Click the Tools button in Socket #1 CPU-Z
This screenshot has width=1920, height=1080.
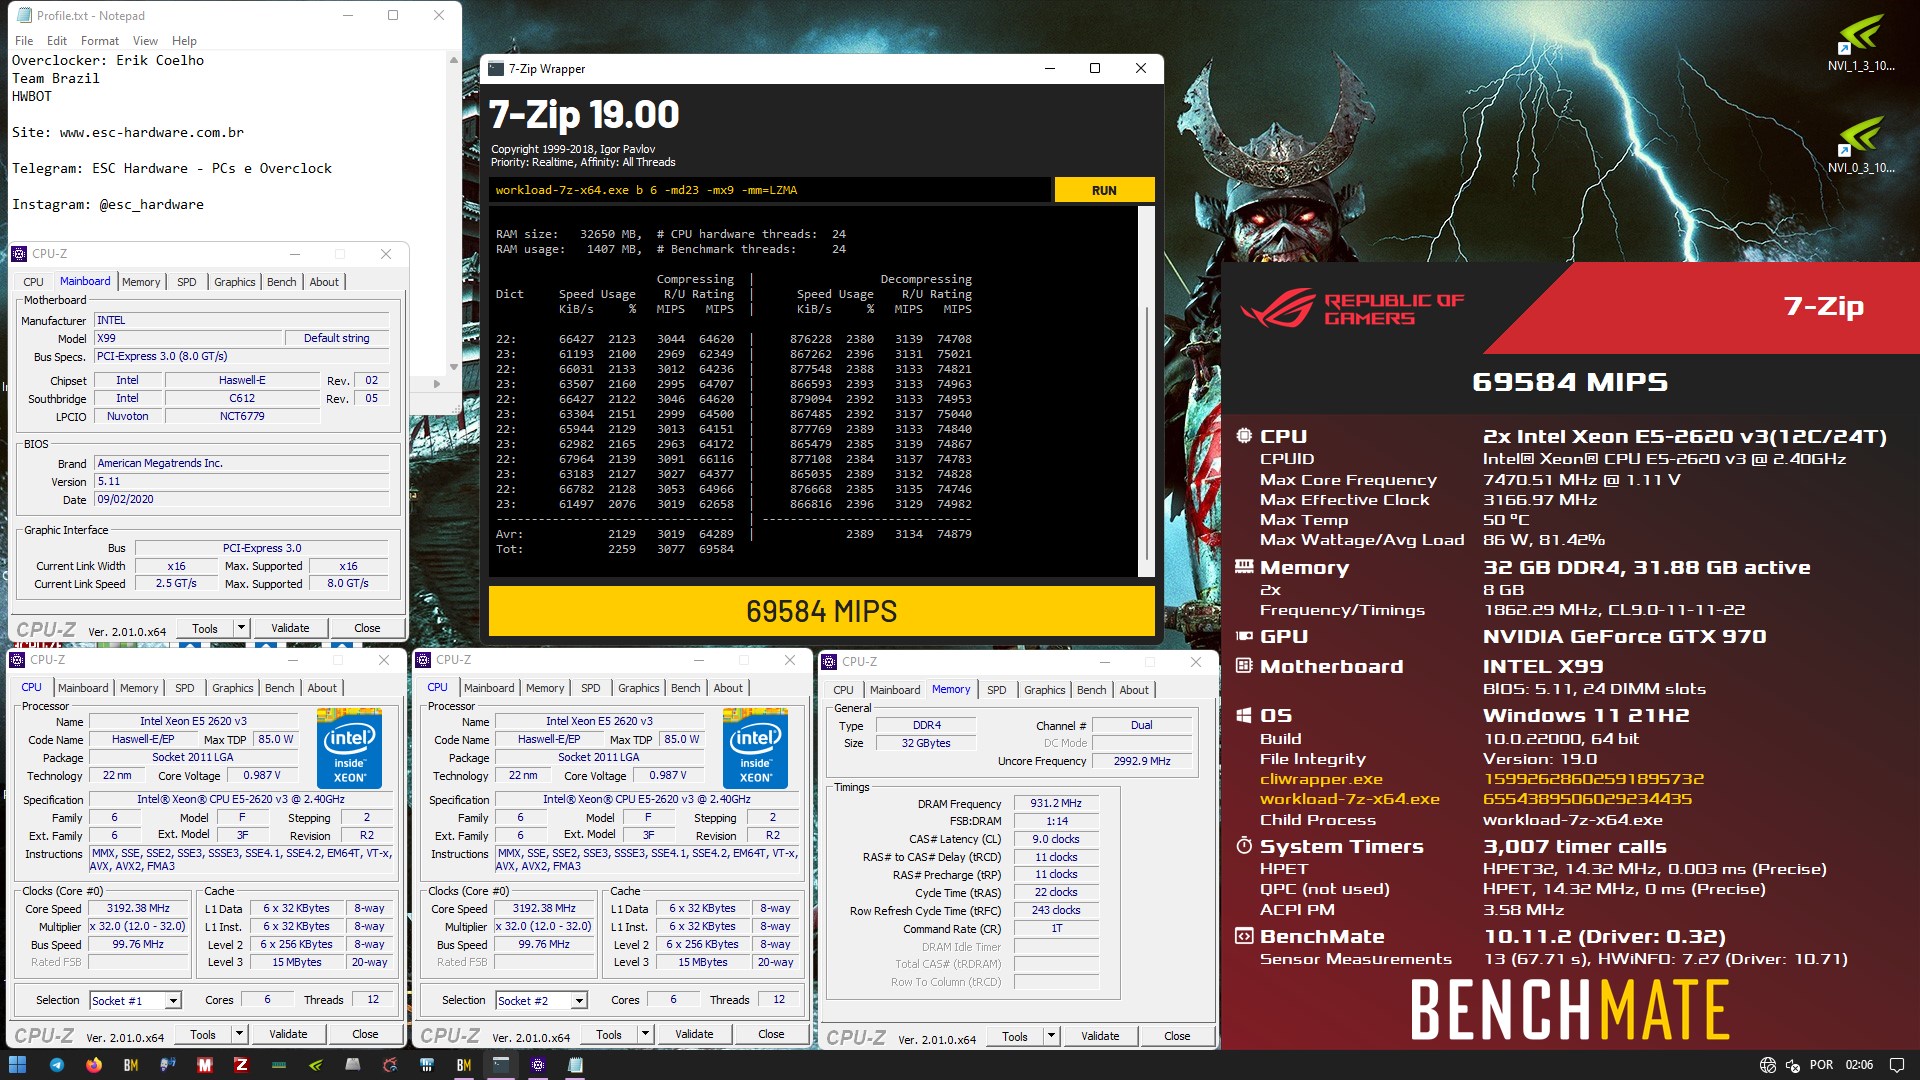coord(203,1034)
